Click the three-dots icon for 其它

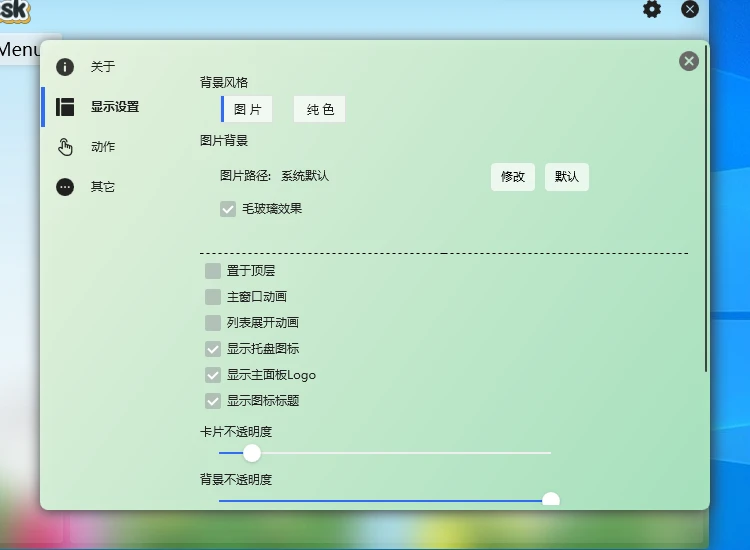coord(65,187)
